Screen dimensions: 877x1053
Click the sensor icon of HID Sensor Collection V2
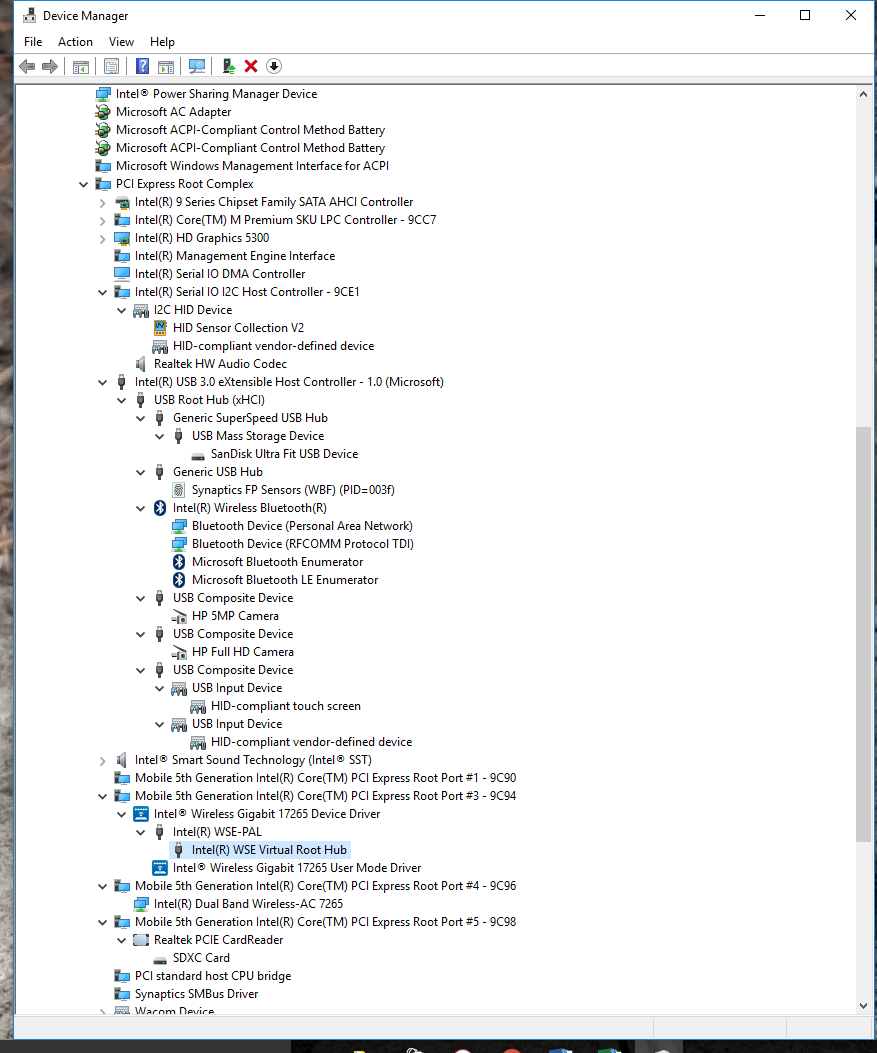pos(160,328)
